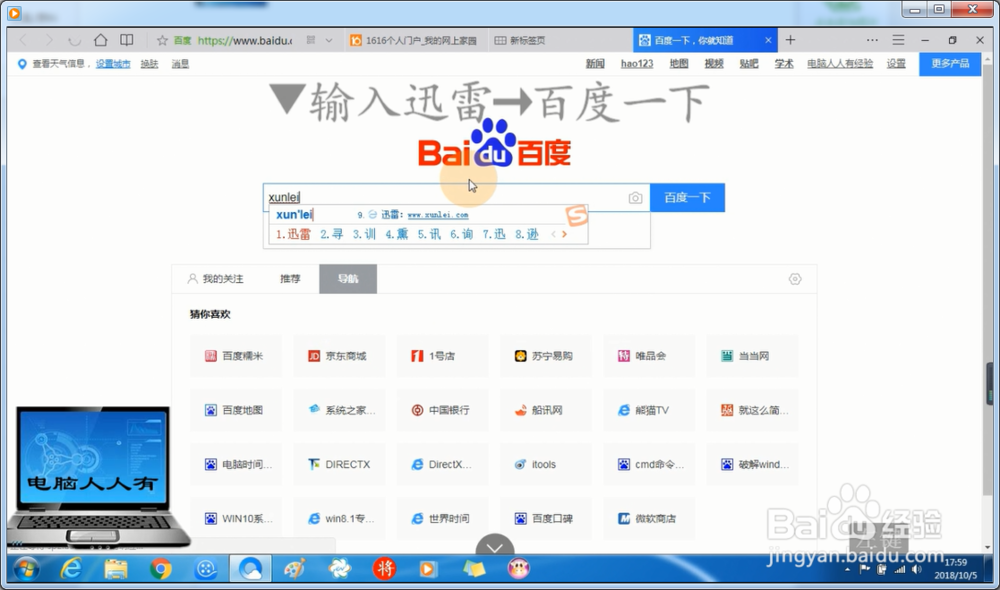
Task: Close the 百度一下 tab
Action: (768, 40)
